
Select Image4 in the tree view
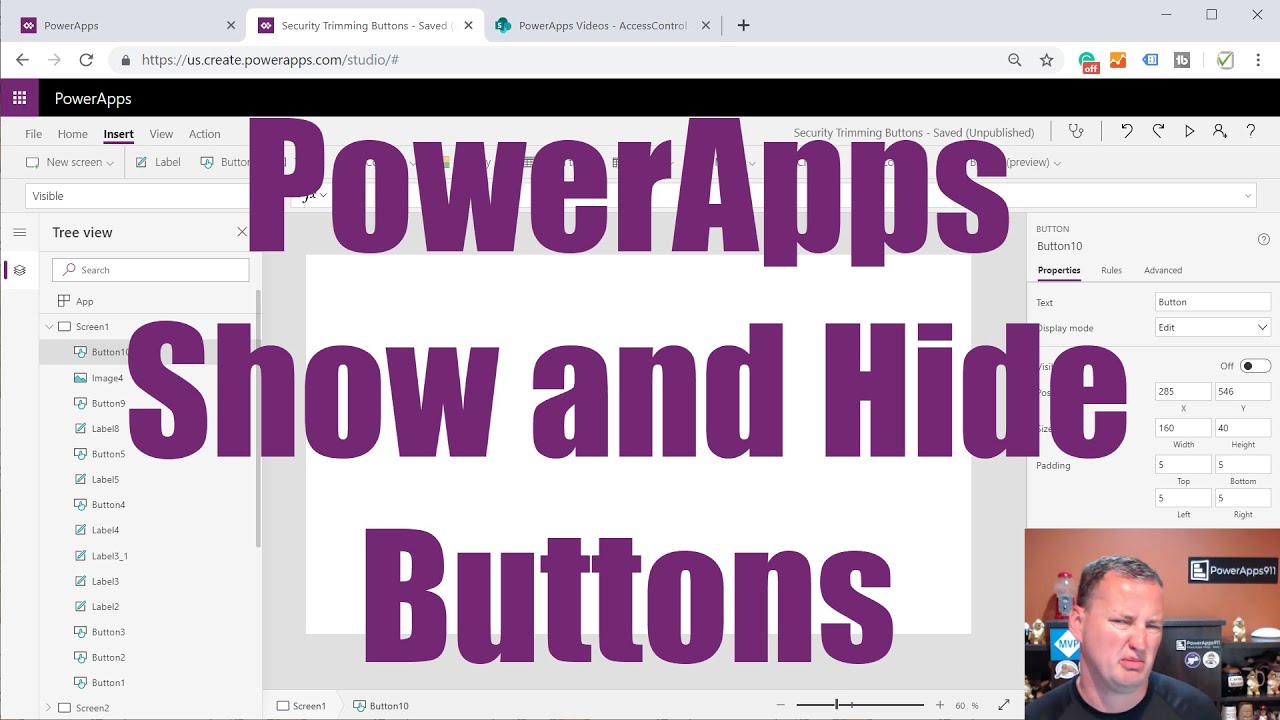[x=107, y=378]
